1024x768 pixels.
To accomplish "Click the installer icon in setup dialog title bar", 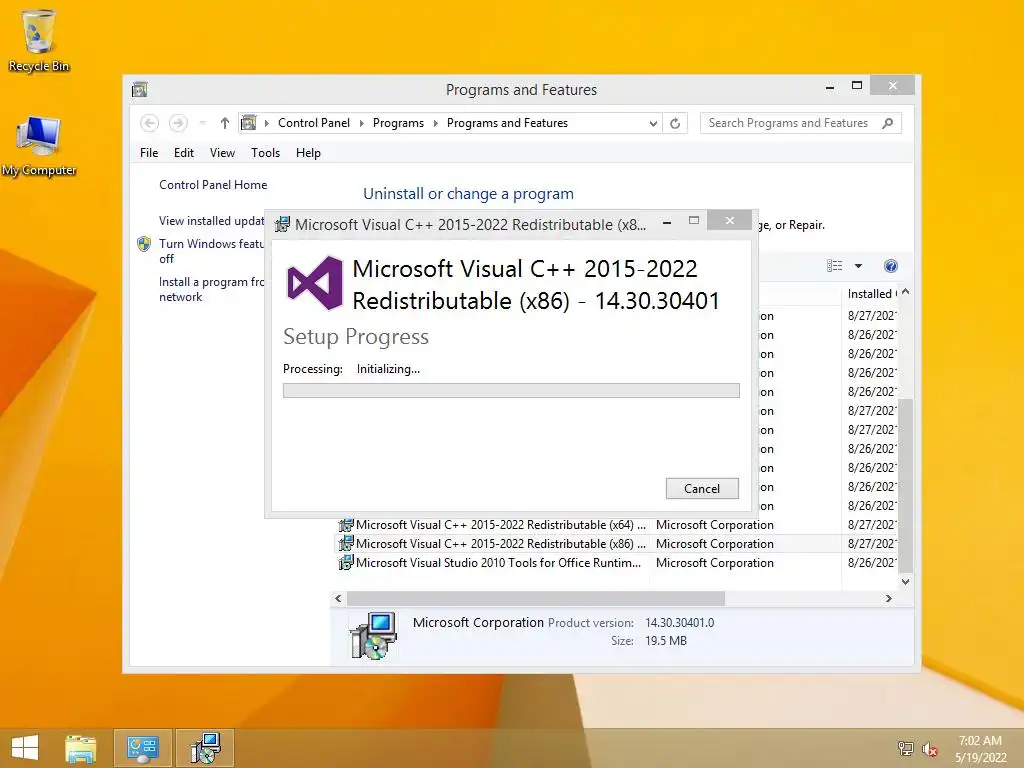I will [x=282, y=225].
